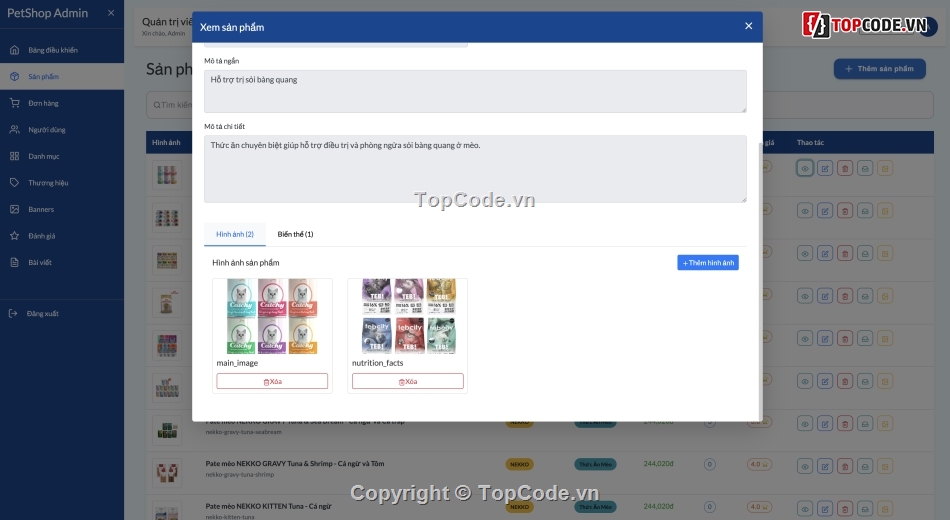The height and width of the screenshot is (520, 950).
Task: Collapse the PetShop Admin sidebar with X
Action: coord(111,13)
